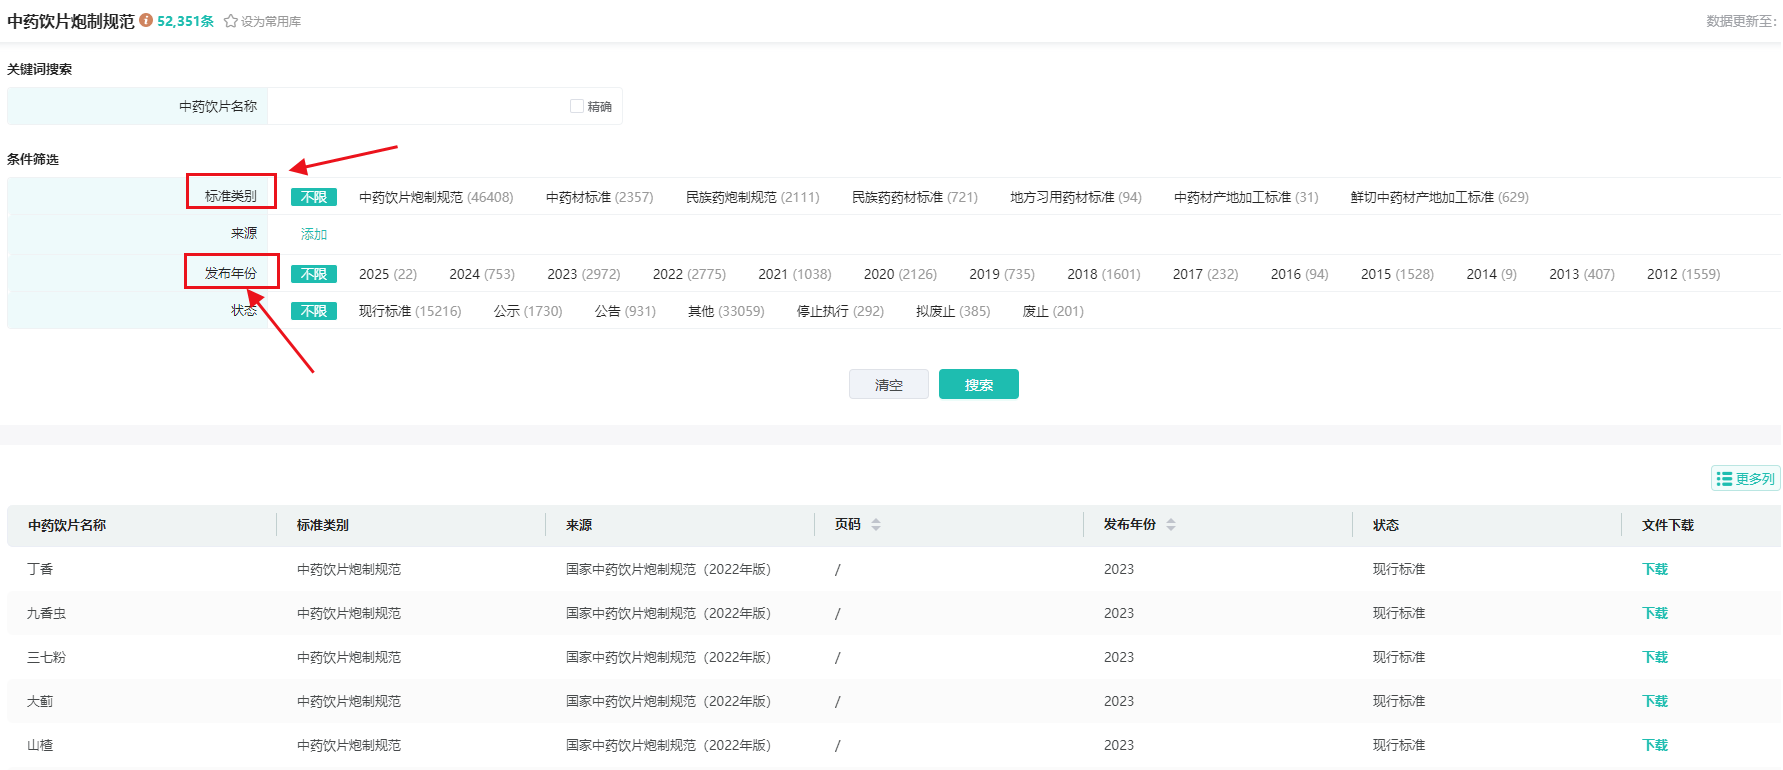This screenshot has width=1783, height=770.
Task: Filter by publication year 2024
Action: coord(481,274)
